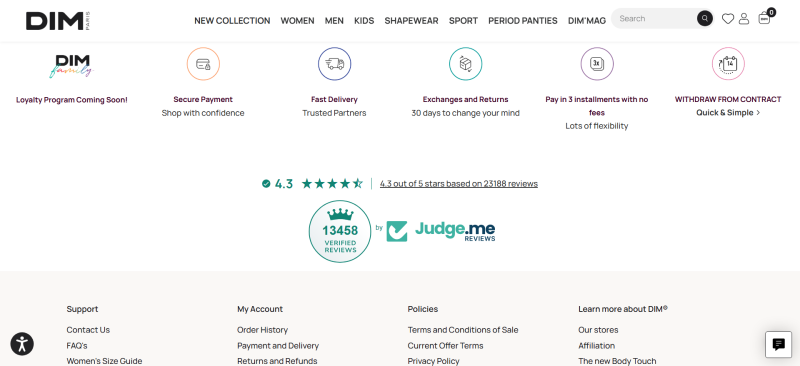Open the 4.3 out of 5 stars reviews link

[459, 184]
